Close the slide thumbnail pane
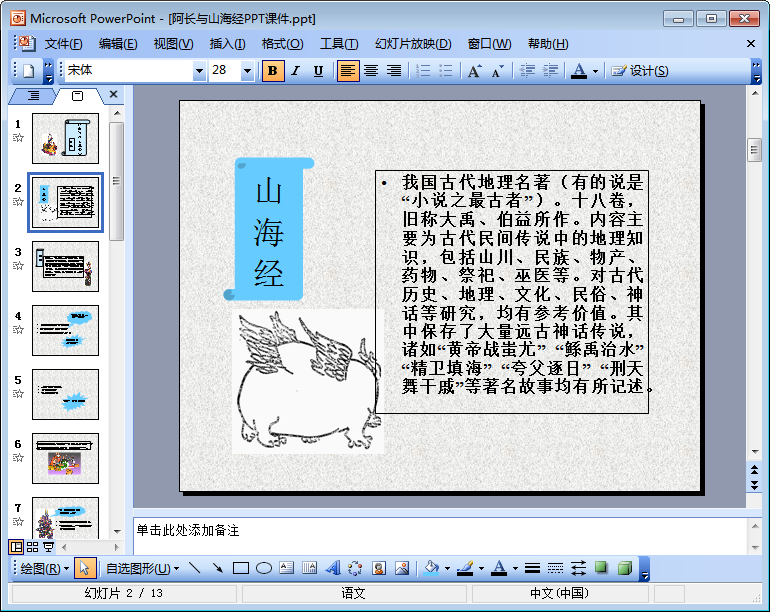 point(113,94)
